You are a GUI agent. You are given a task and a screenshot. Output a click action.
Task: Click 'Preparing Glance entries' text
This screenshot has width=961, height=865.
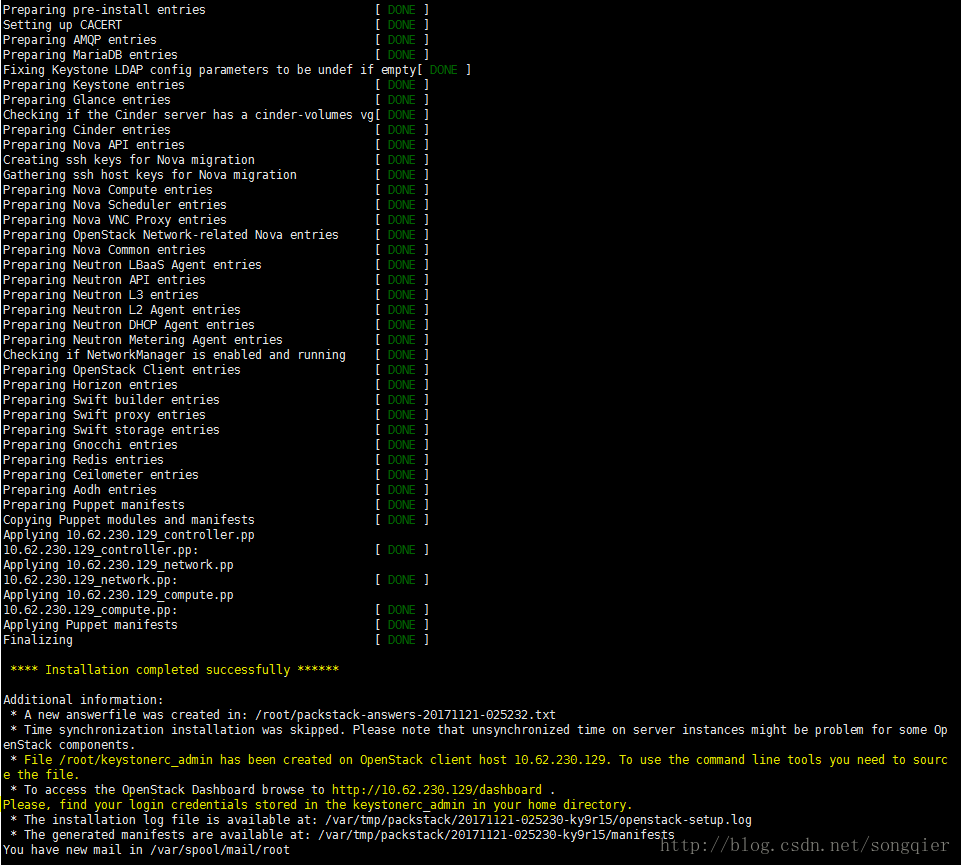(x=87, y=100)
